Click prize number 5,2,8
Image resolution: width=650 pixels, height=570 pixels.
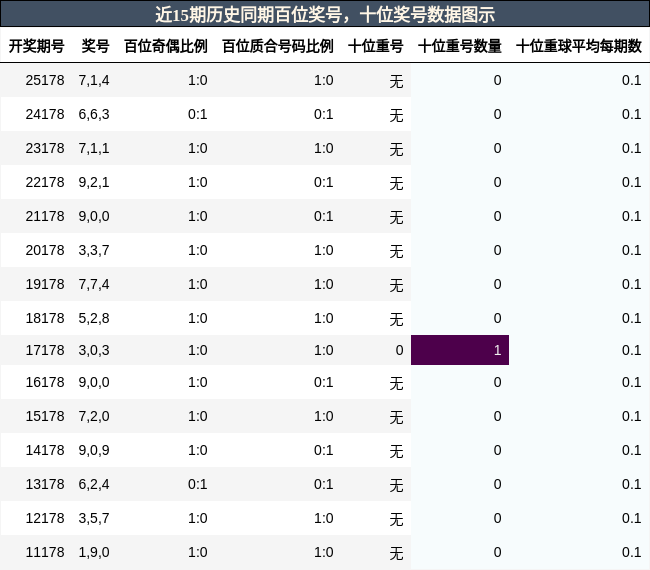94,318
